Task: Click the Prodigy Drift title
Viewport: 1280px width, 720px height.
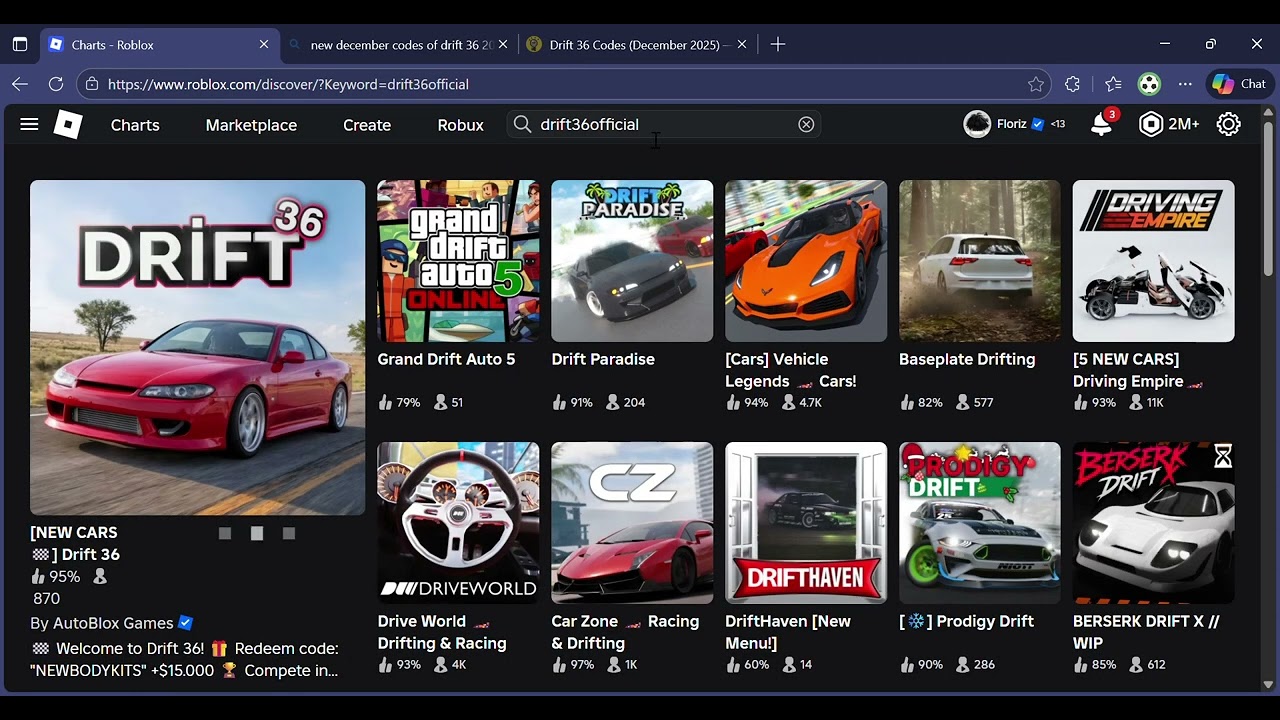Action: [966, 621]
